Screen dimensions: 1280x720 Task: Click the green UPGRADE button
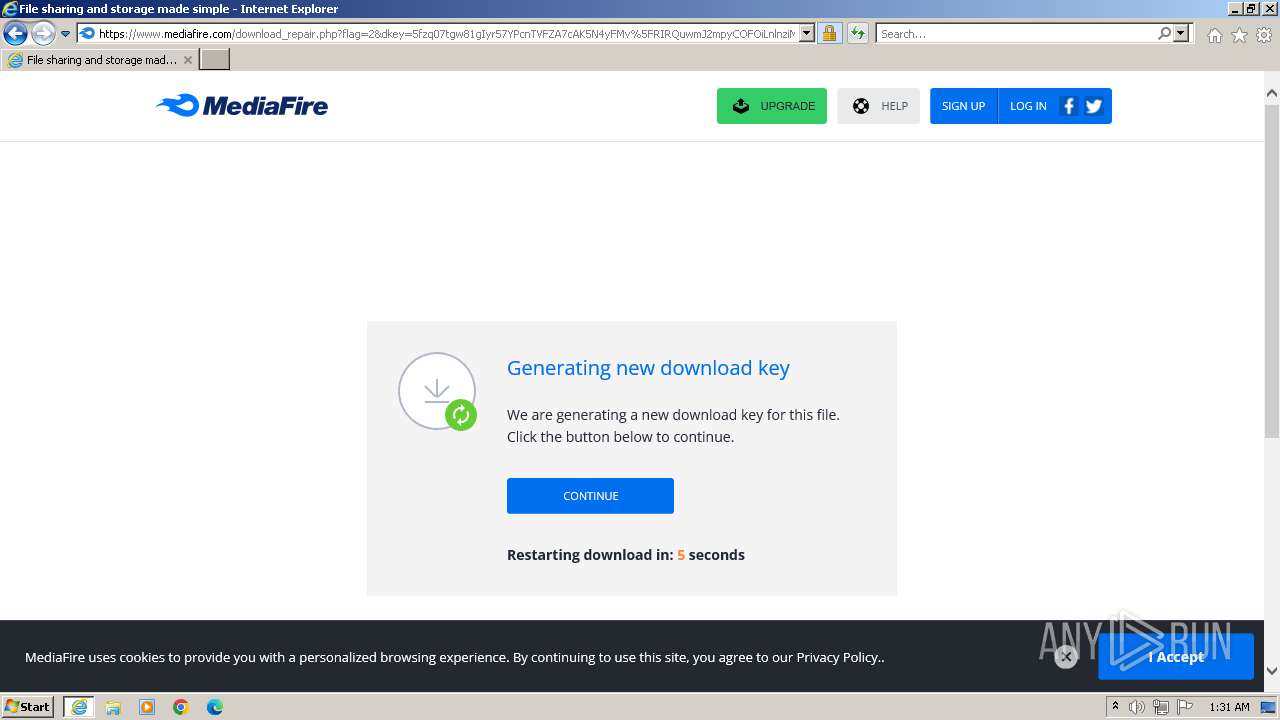(772, 106)
